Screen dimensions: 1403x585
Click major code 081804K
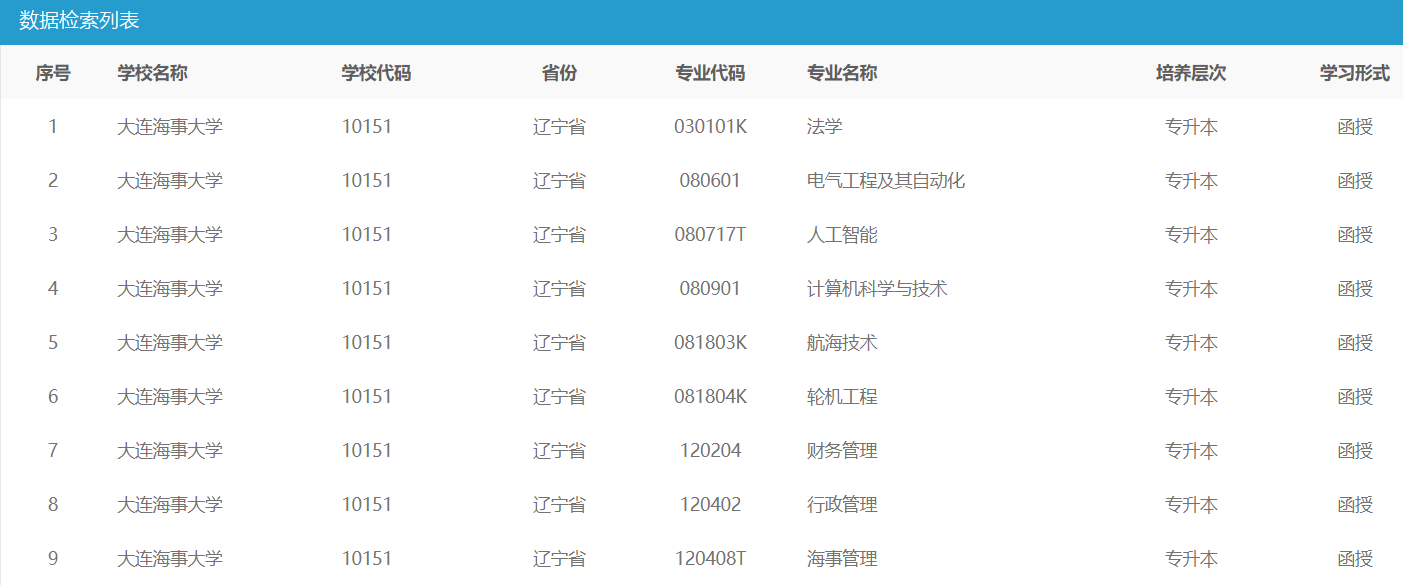click(x=710, y=397)
